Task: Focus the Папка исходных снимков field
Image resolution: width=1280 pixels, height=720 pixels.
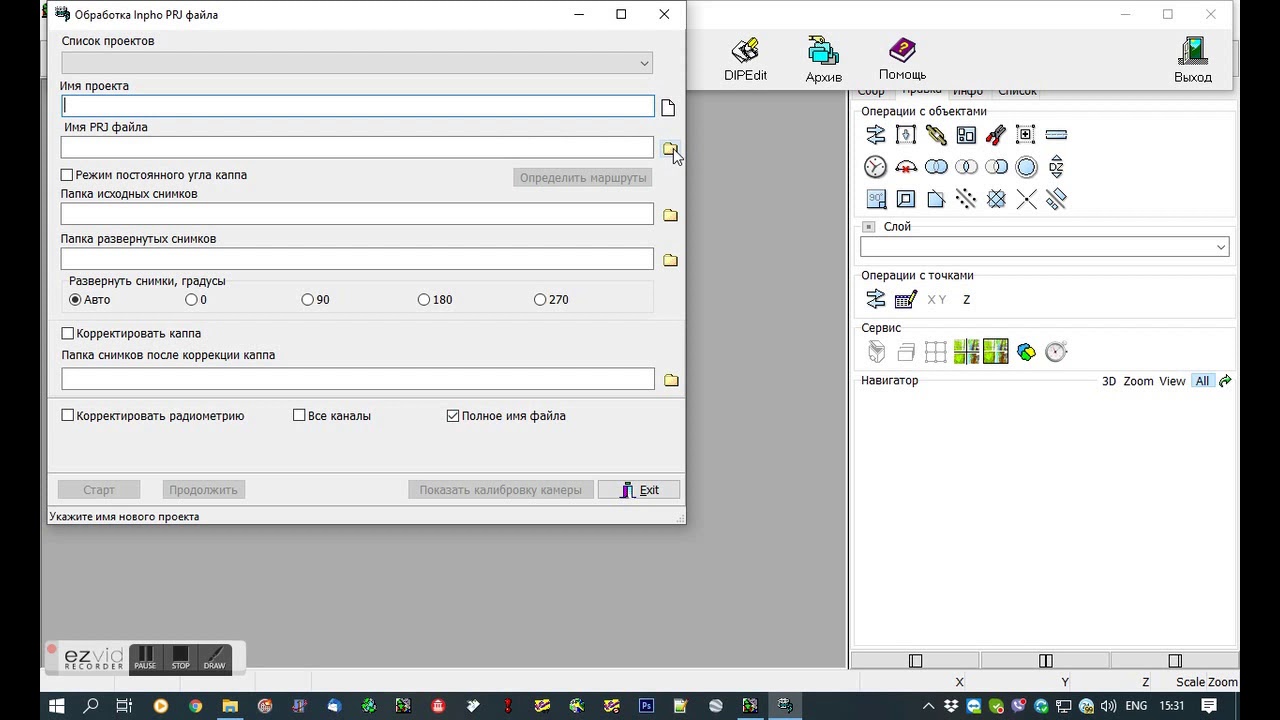Action: point(357,214)
